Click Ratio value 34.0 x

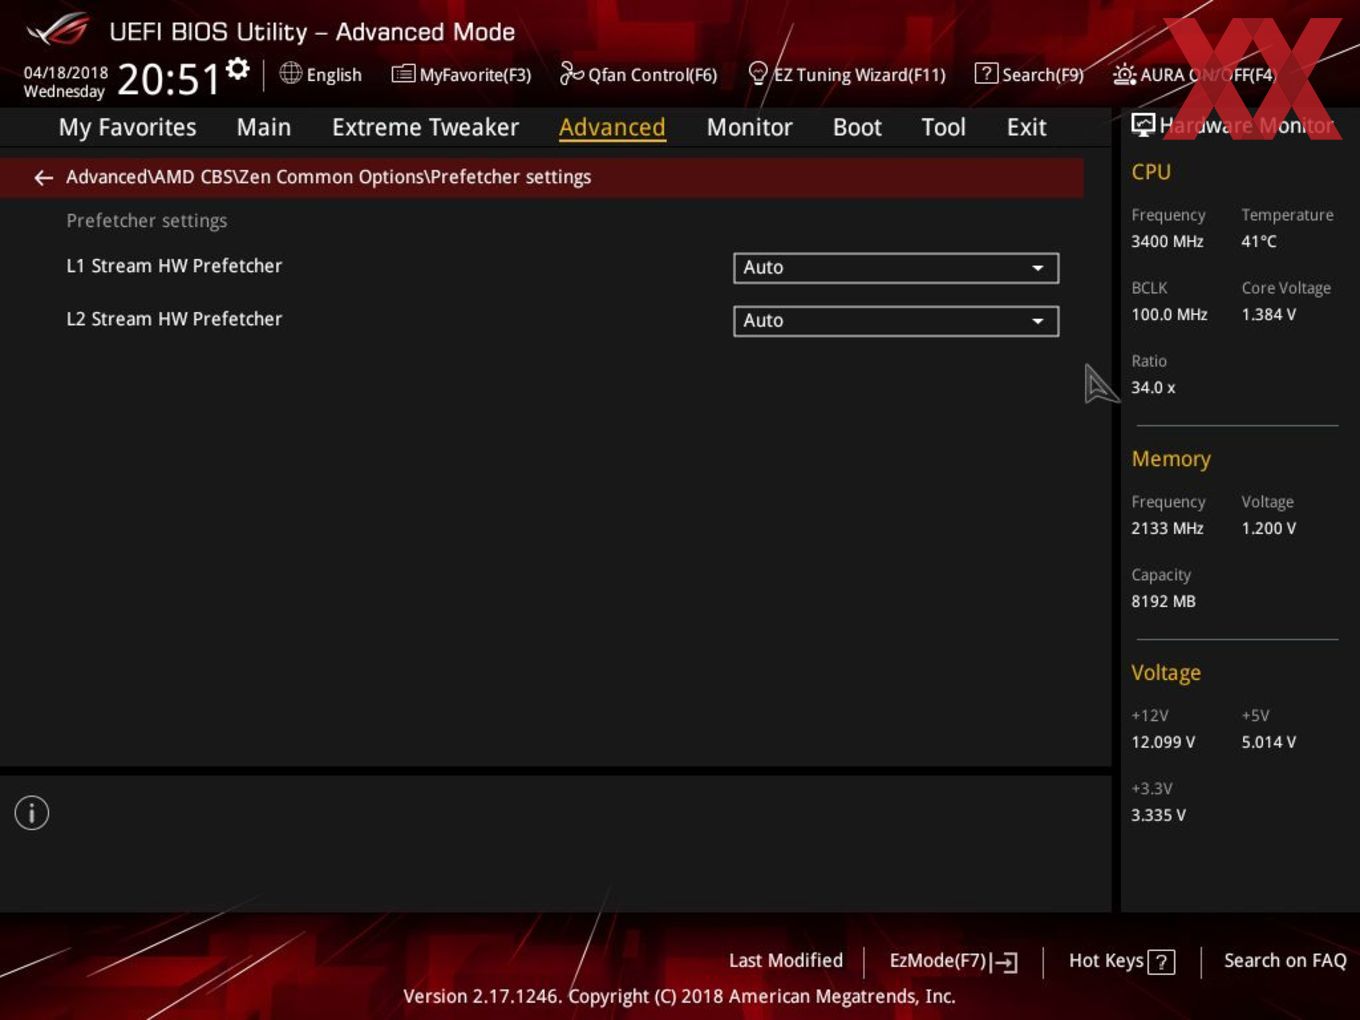click(1153, 387)
